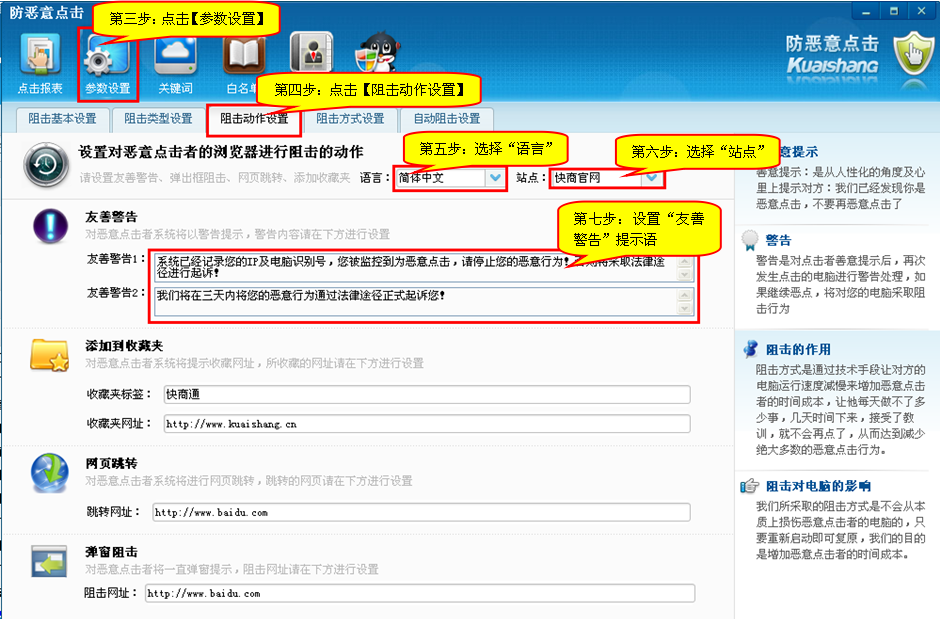Open the 白名单 book icon

pyautogui.click(x=243, y=58)
